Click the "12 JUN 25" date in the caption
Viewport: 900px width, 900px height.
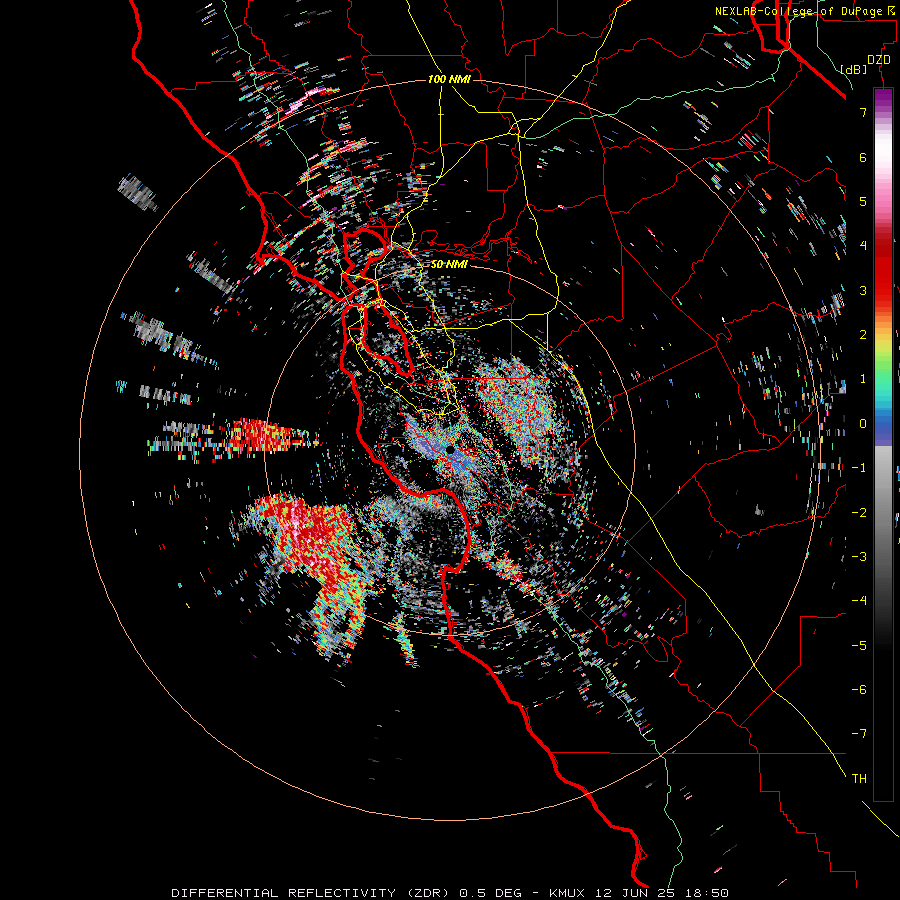(634, 893)
